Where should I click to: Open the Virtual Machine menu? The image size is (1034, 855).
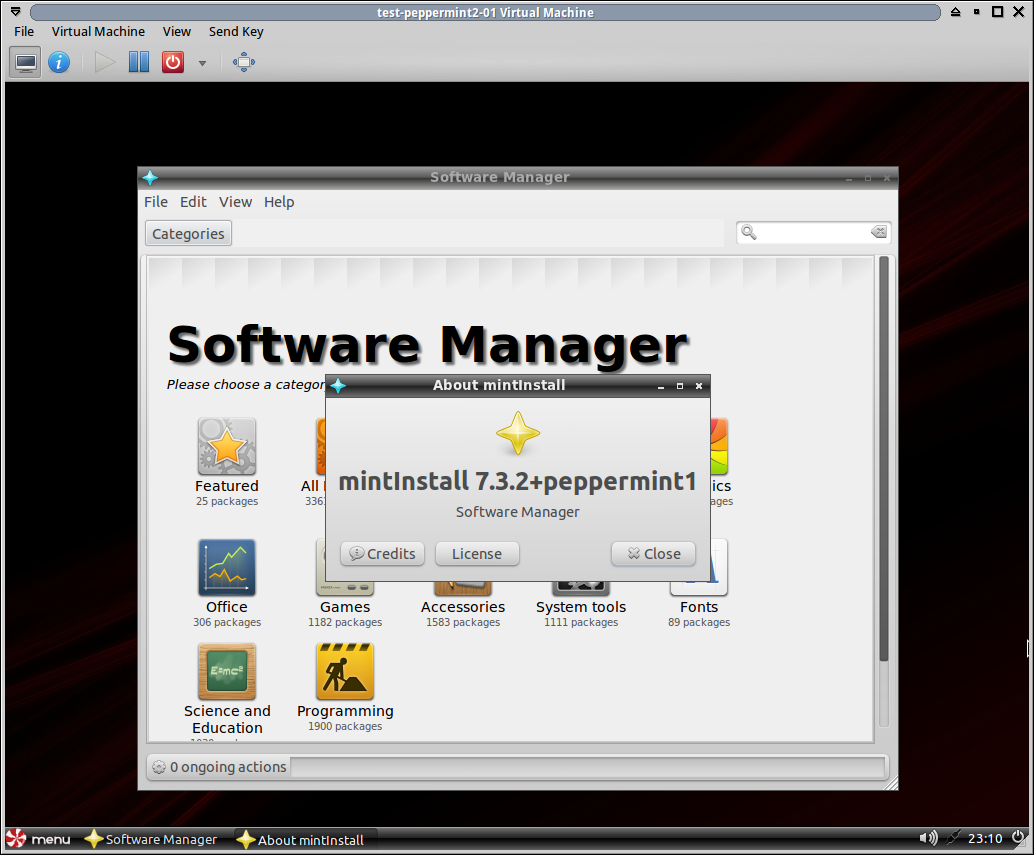98,32
